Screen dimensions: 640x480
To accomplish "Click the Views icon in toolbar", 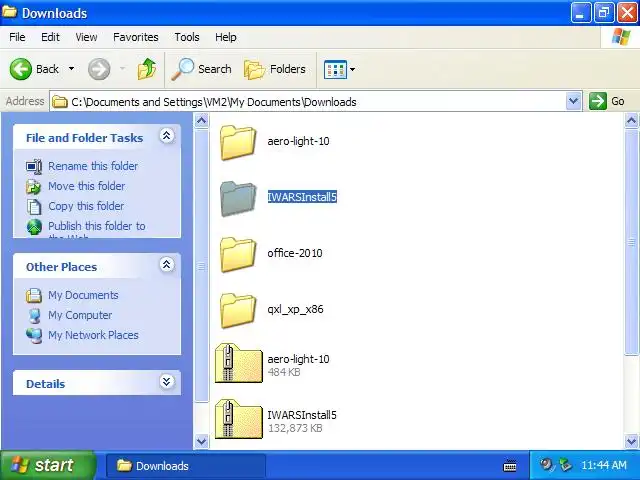I will pyautogui.click(x=335, y=69).
